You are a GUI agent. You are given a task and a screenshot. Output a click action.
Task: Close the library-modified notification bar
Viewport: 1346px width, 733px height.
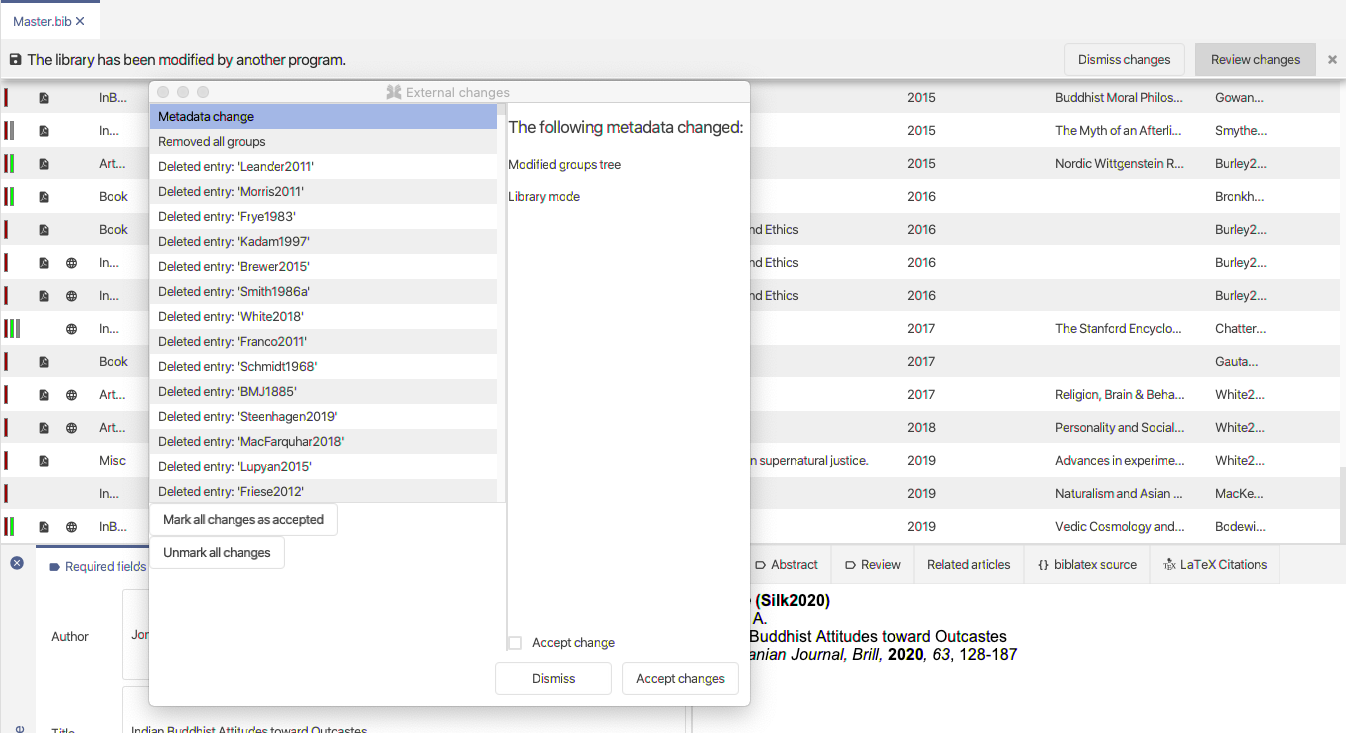coord(1332,60)
